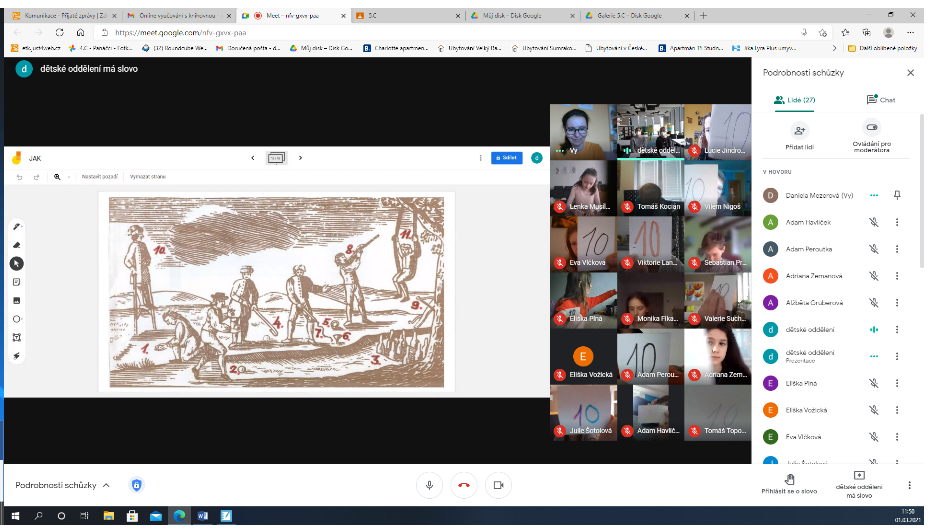Viewport: 938px width, 530px height.
Task: Switch to the Chat tab
Action: 881,100
